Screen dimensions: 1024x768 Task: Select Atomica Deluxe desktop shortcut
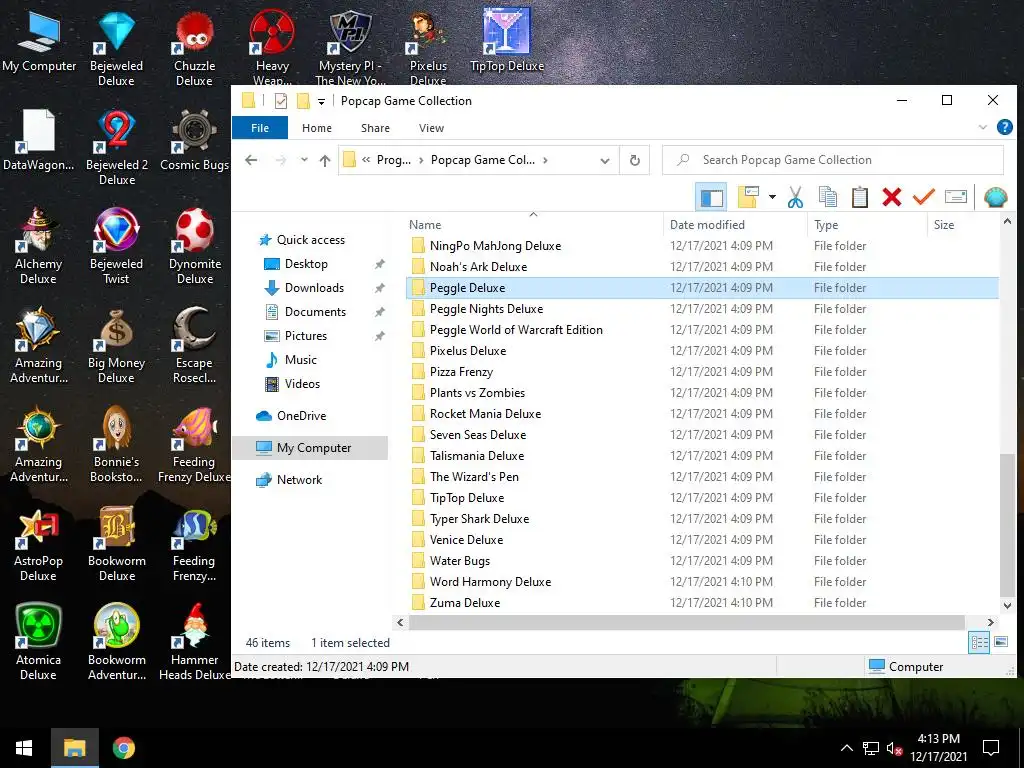[x=38, y=643]
